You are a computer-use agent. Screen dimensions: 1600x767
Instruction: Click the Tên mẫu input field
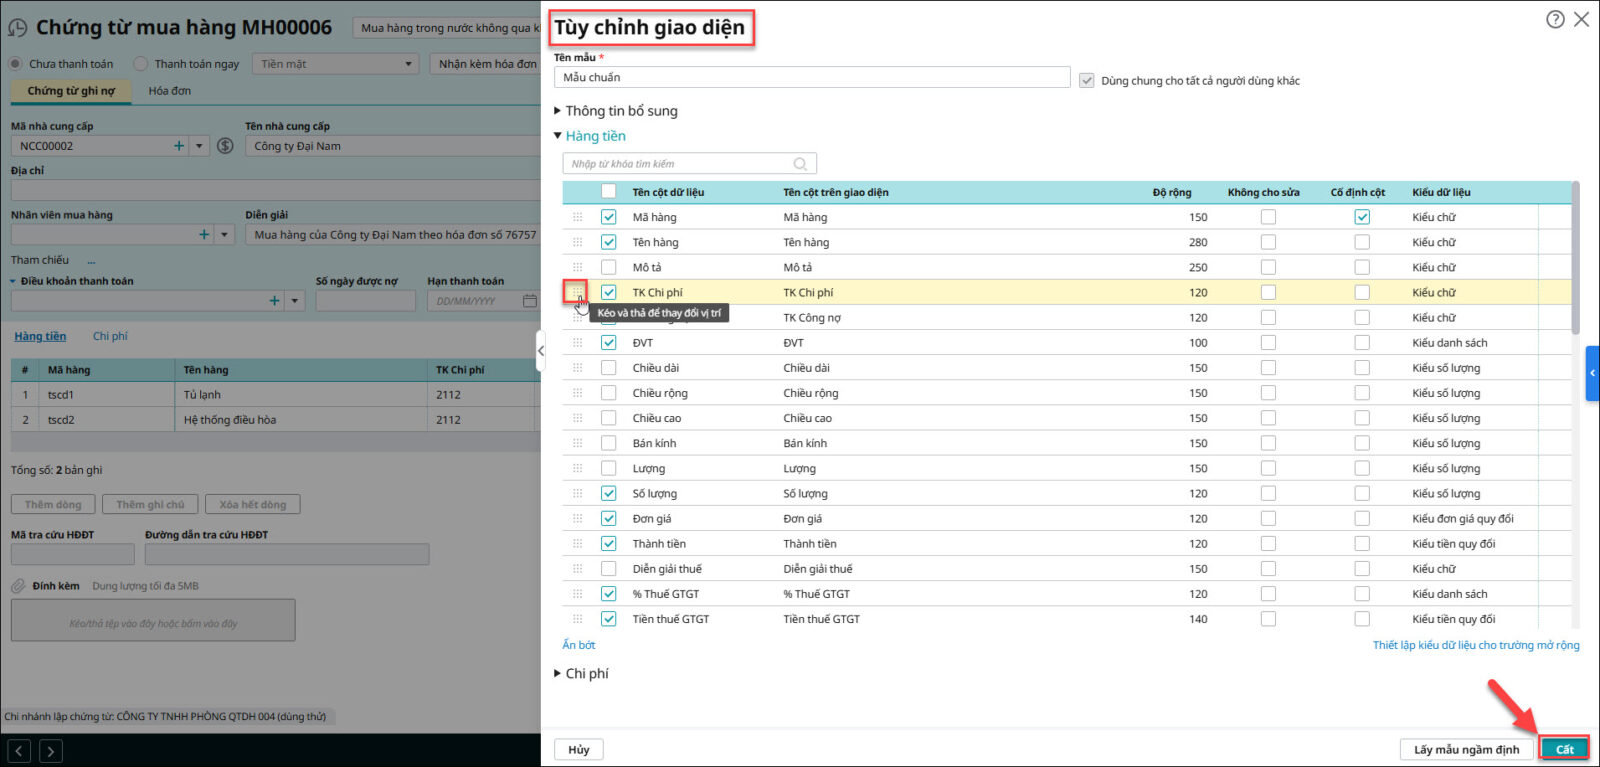[x=811, y=77]
